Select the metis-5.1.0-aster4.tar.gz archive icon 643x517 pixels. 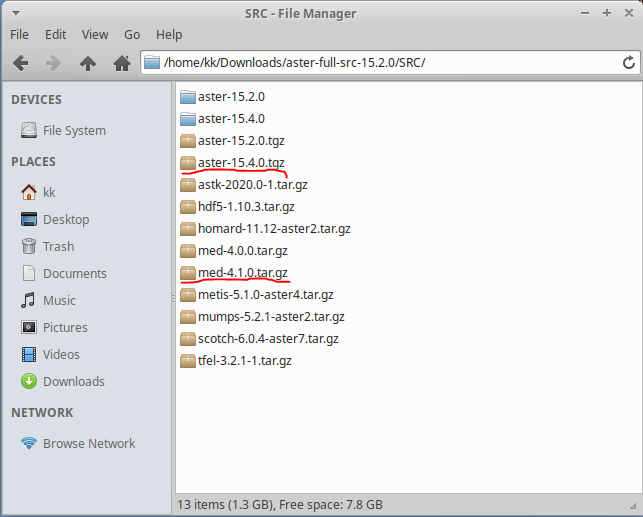[188, 295]
